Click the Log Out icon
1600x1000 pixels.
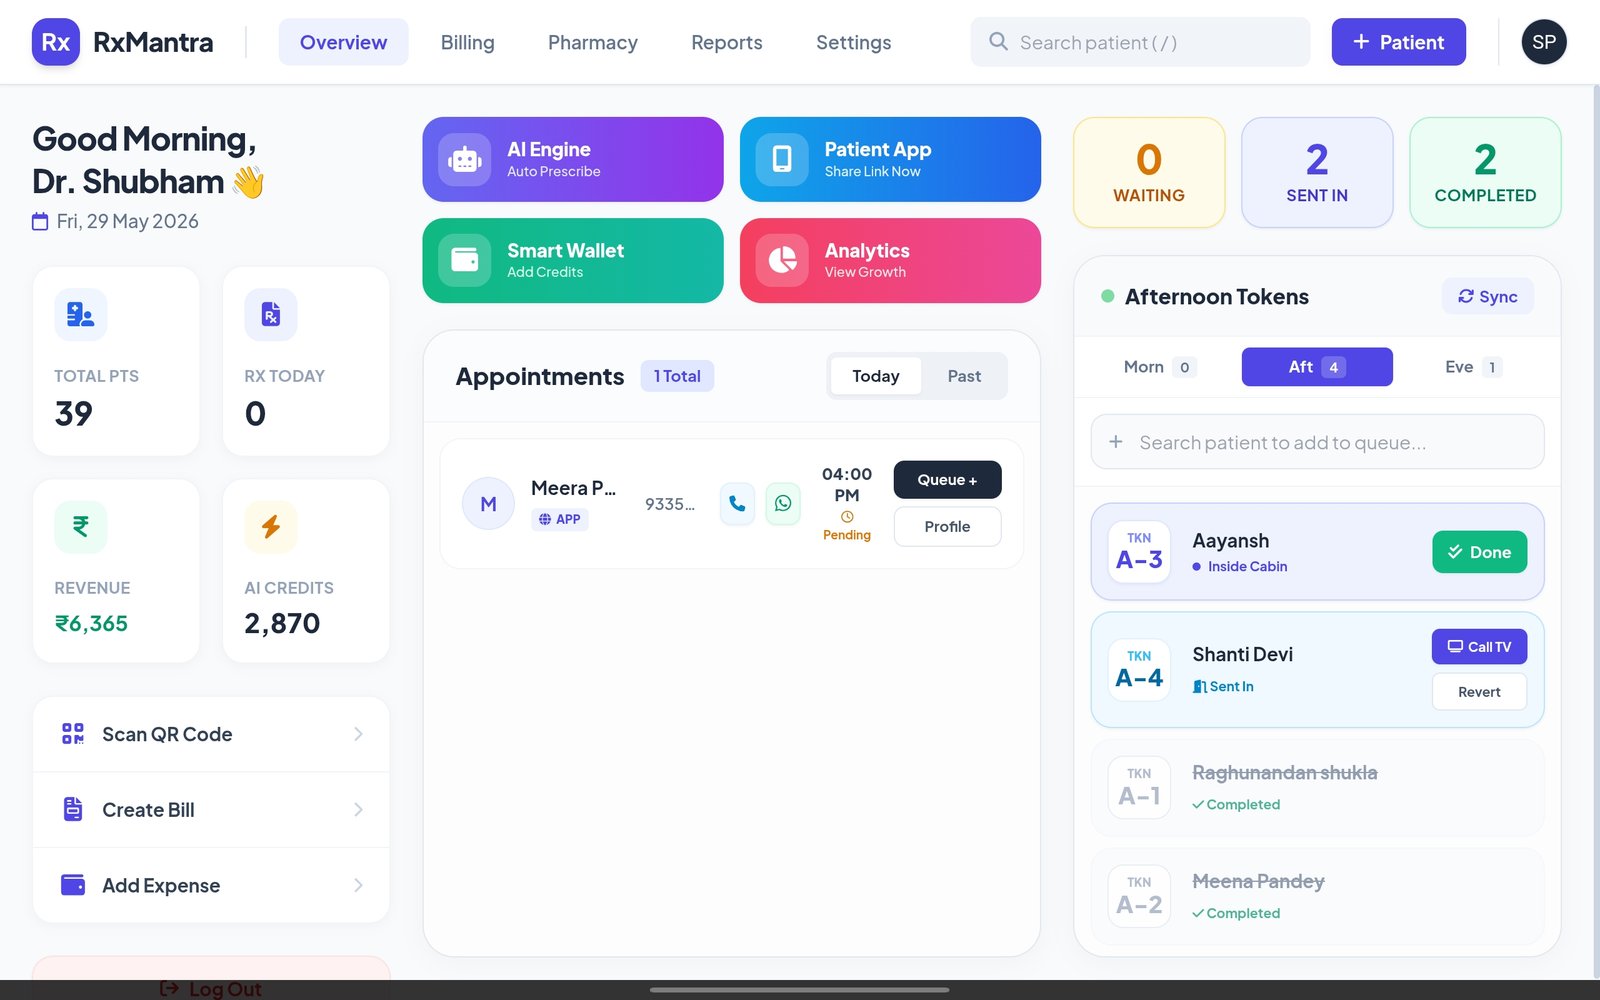170,988
